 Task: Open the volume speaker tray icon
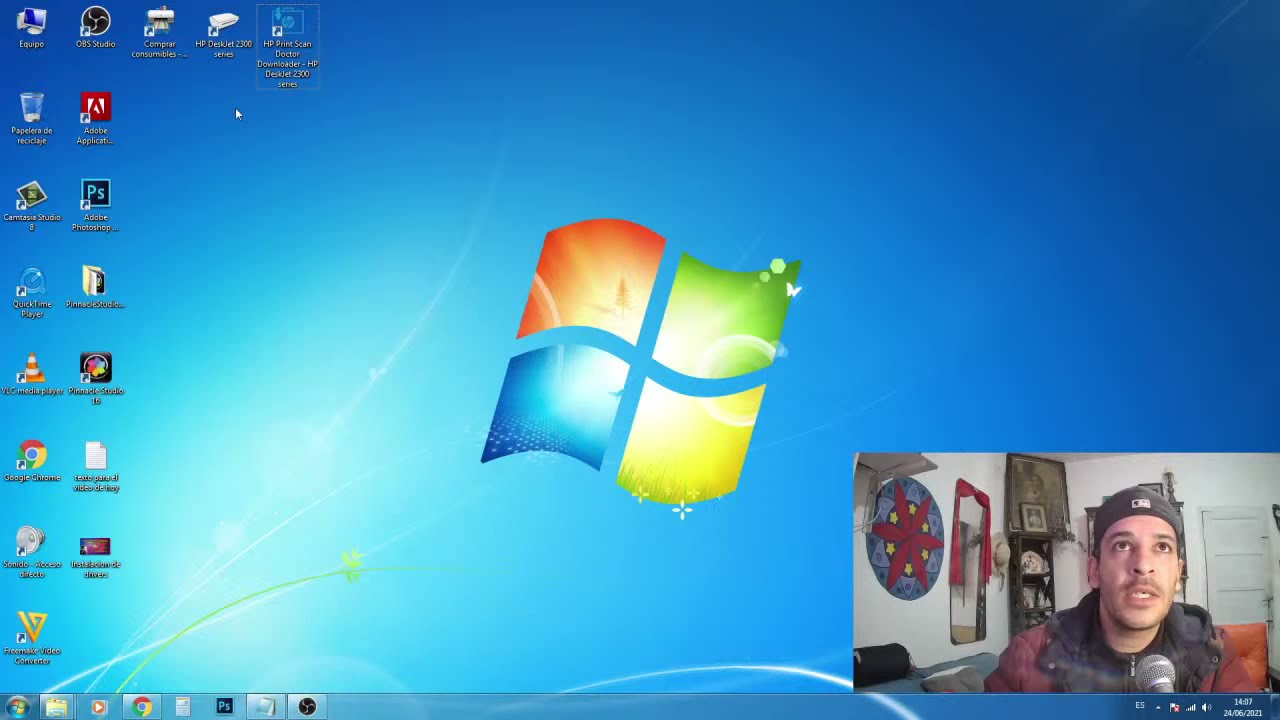pos(1206,707)
